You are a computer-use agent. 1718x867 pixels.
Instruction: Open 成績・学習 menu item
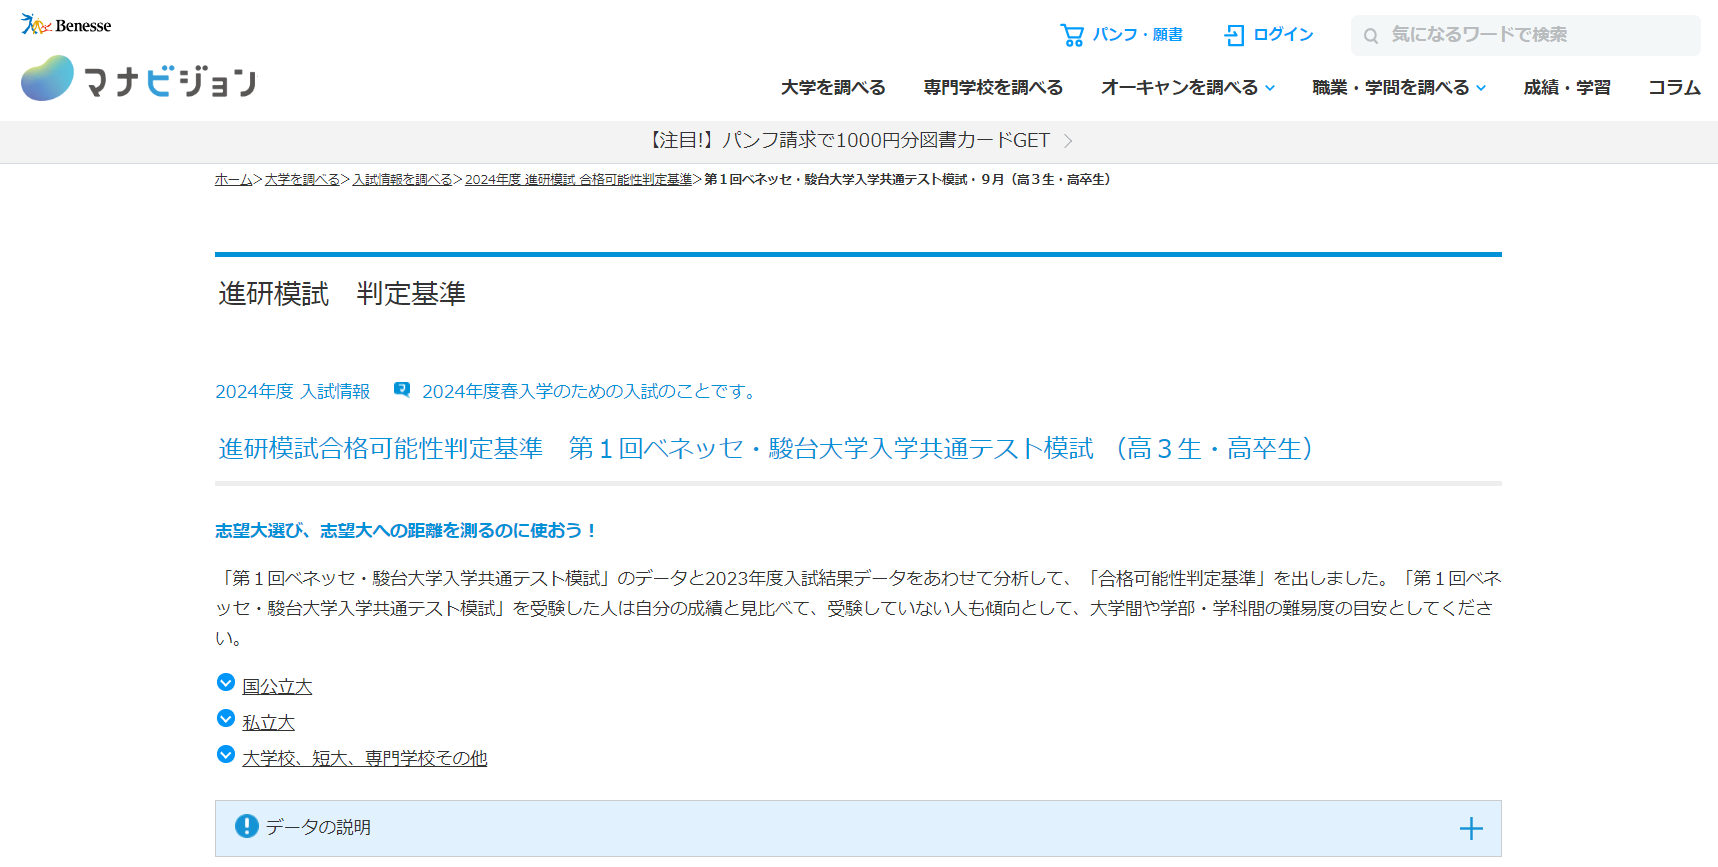point(1567,88)
